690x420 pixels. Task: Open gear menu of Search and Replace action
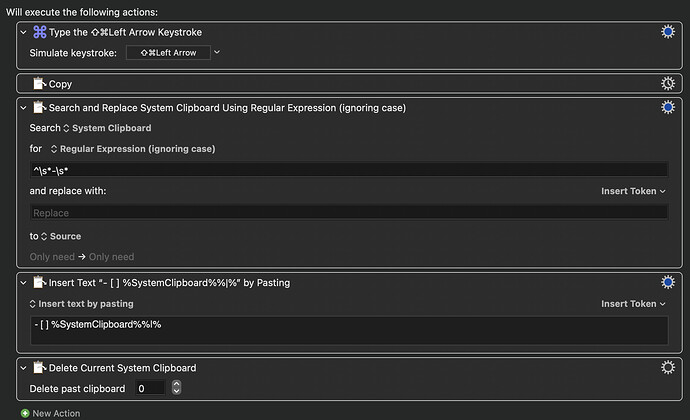pyautogui.click(x=668, y=107)
